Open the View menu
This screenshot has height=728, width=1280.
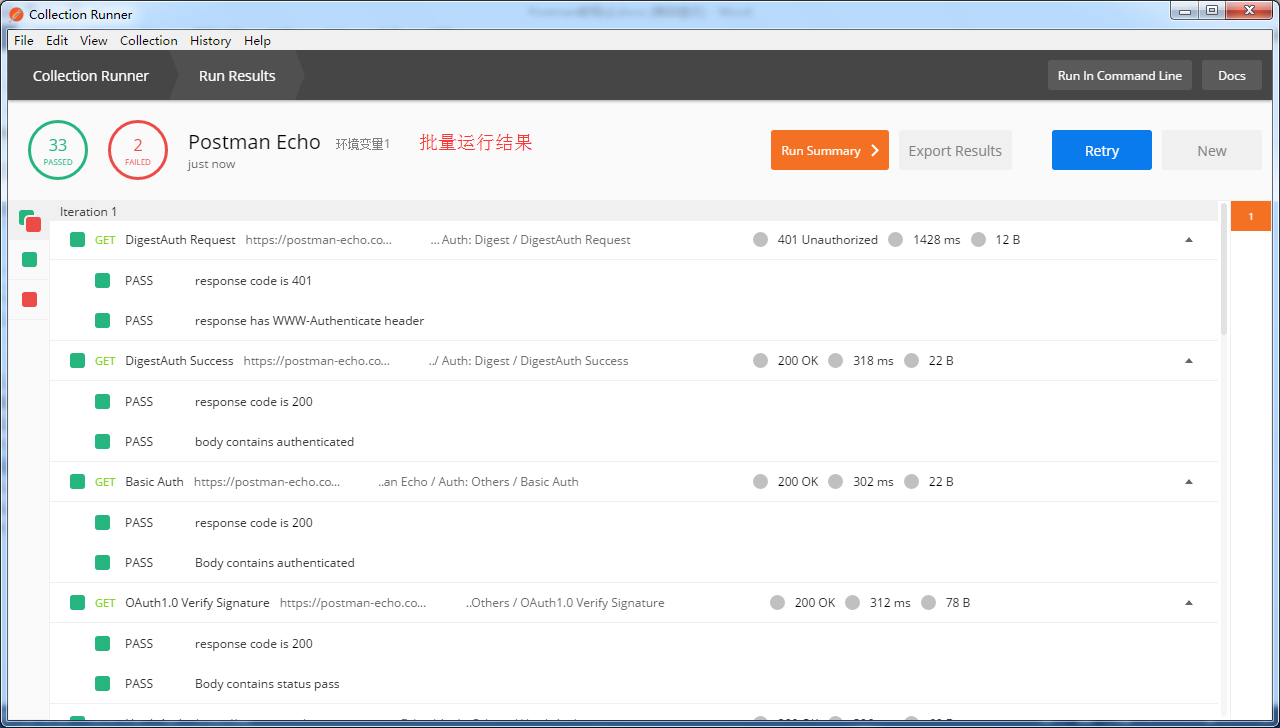pos(94,41)
